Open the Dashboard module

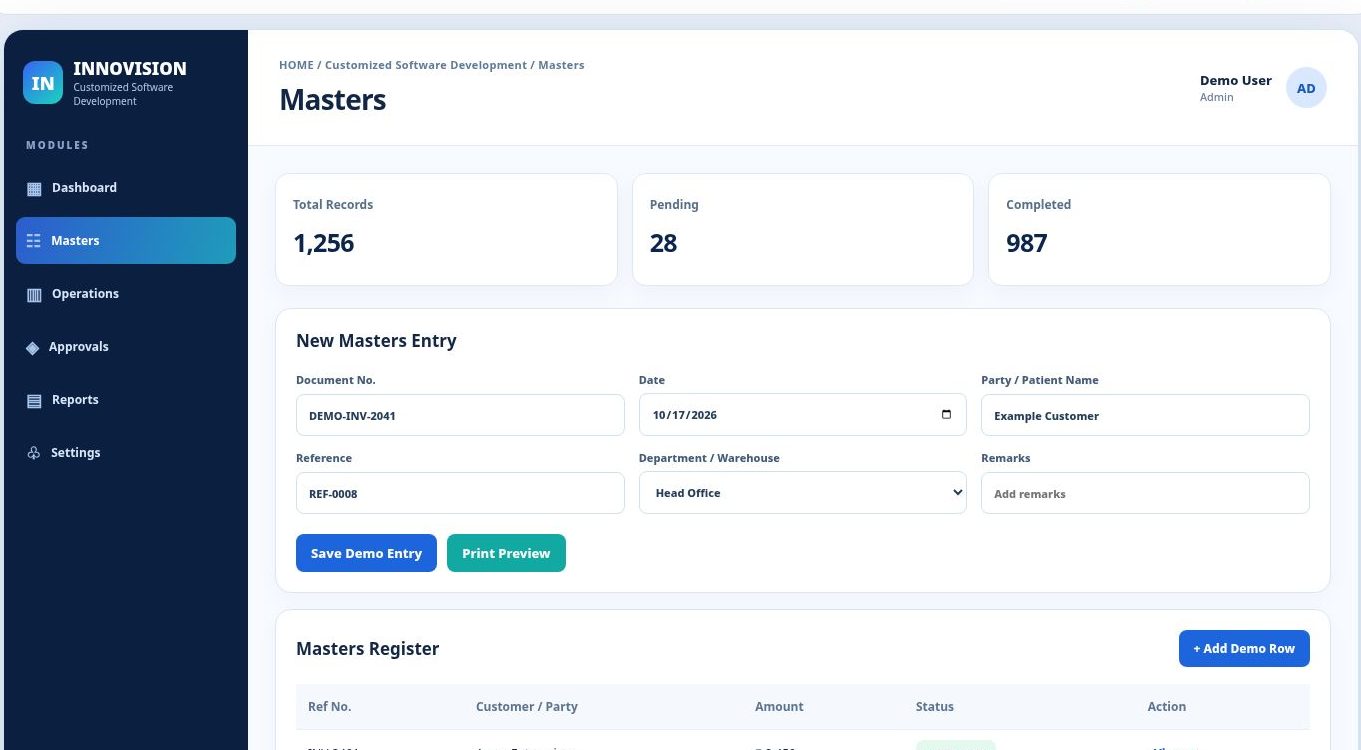(126, 188)
